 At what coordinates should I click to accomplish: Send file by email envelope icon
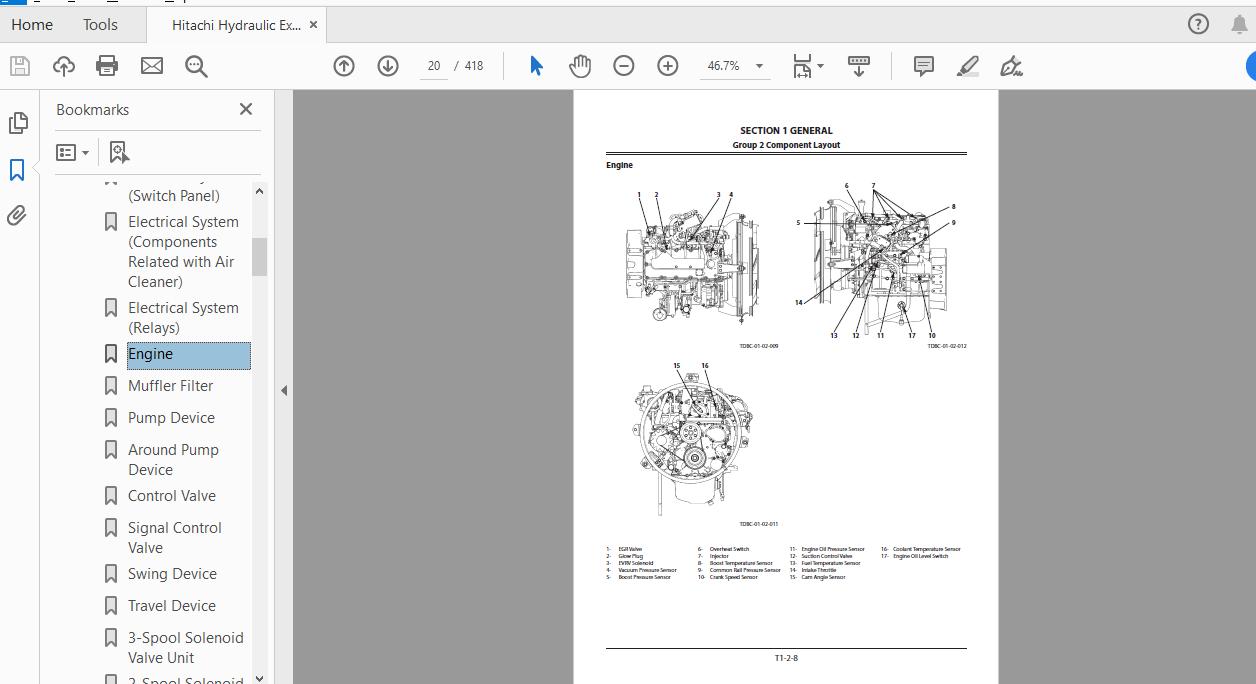(x=152, y=66)
